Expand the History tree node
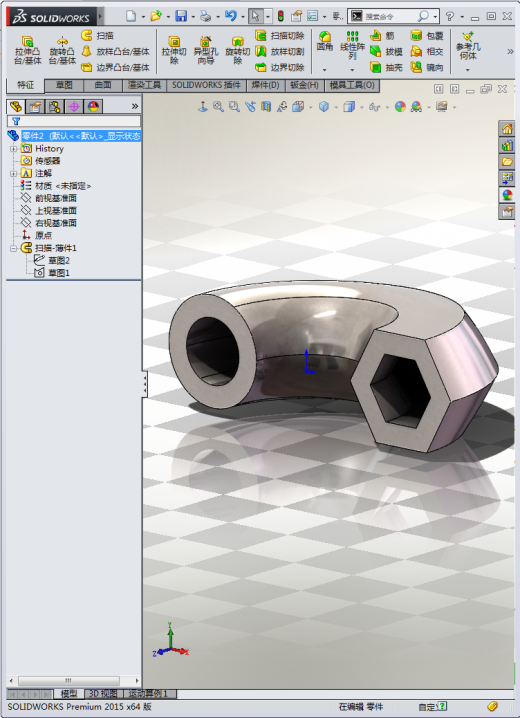520x718 pixels. 13,149
